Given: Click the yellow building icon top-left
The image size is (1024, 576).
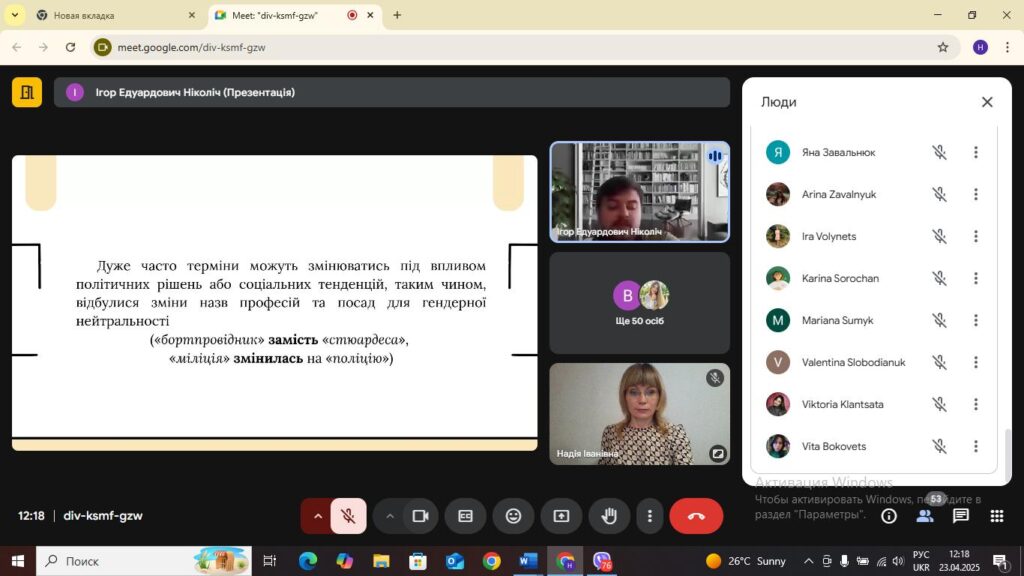Looking at the screenshot, I should tap(27, 92).
